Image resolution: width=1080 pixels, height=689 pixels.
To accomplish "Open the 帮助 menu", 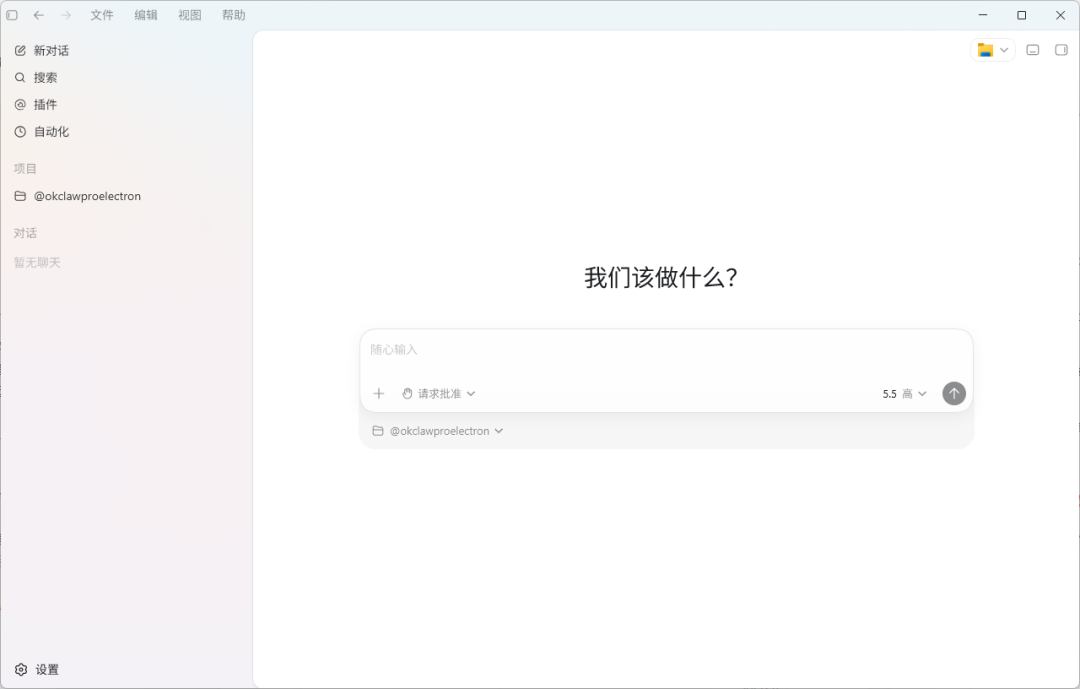I will tap(233, 15).
